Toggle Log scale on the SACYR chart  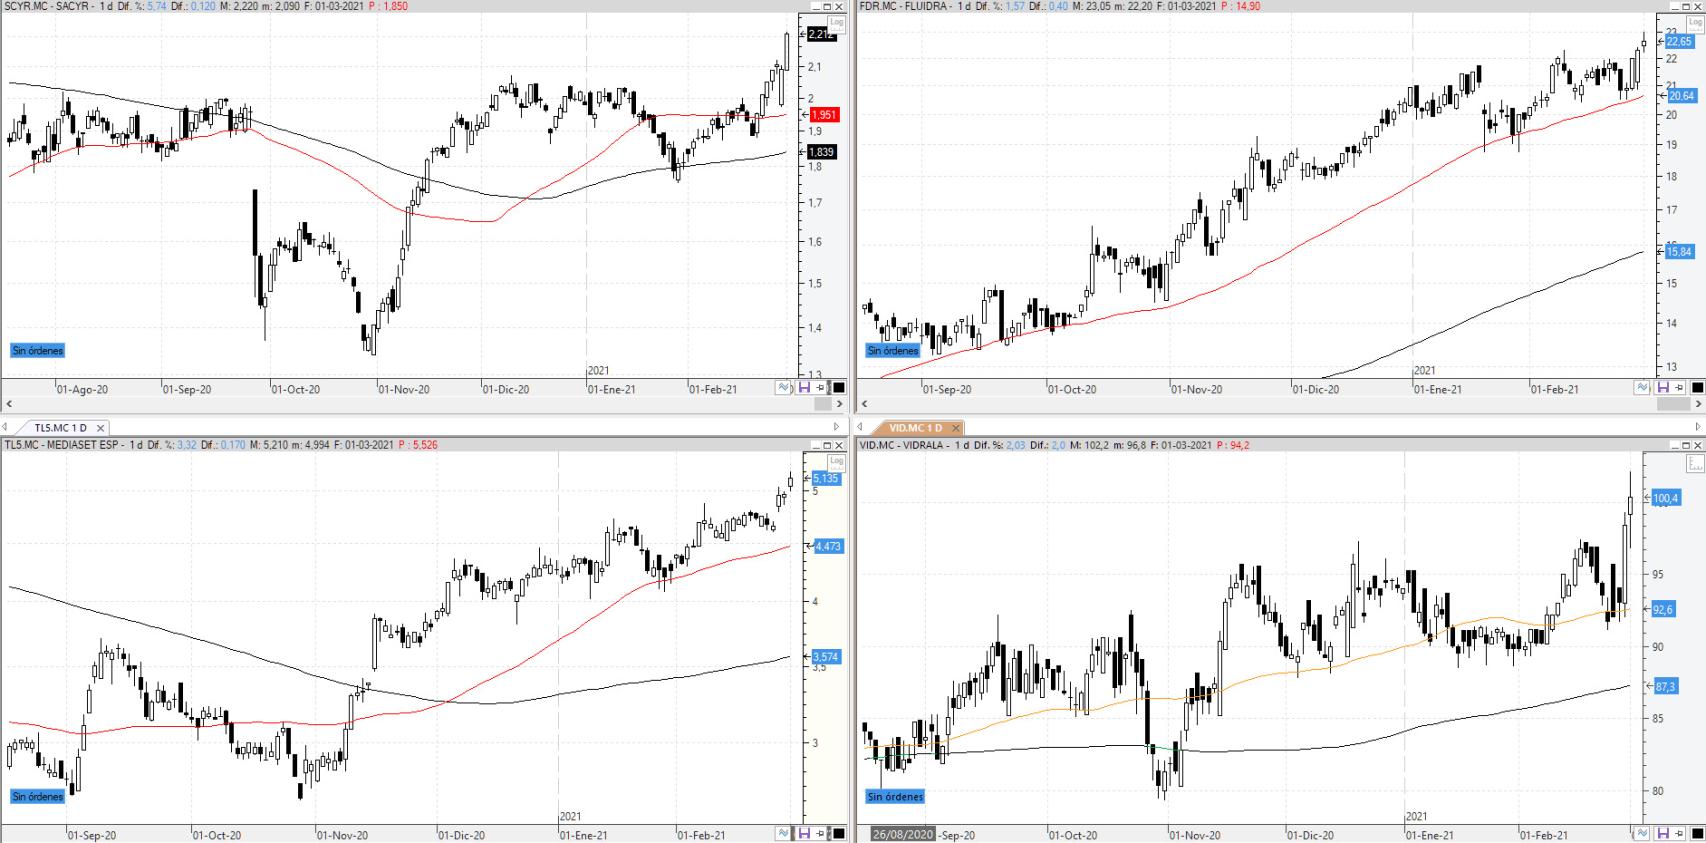pos(839,22)
